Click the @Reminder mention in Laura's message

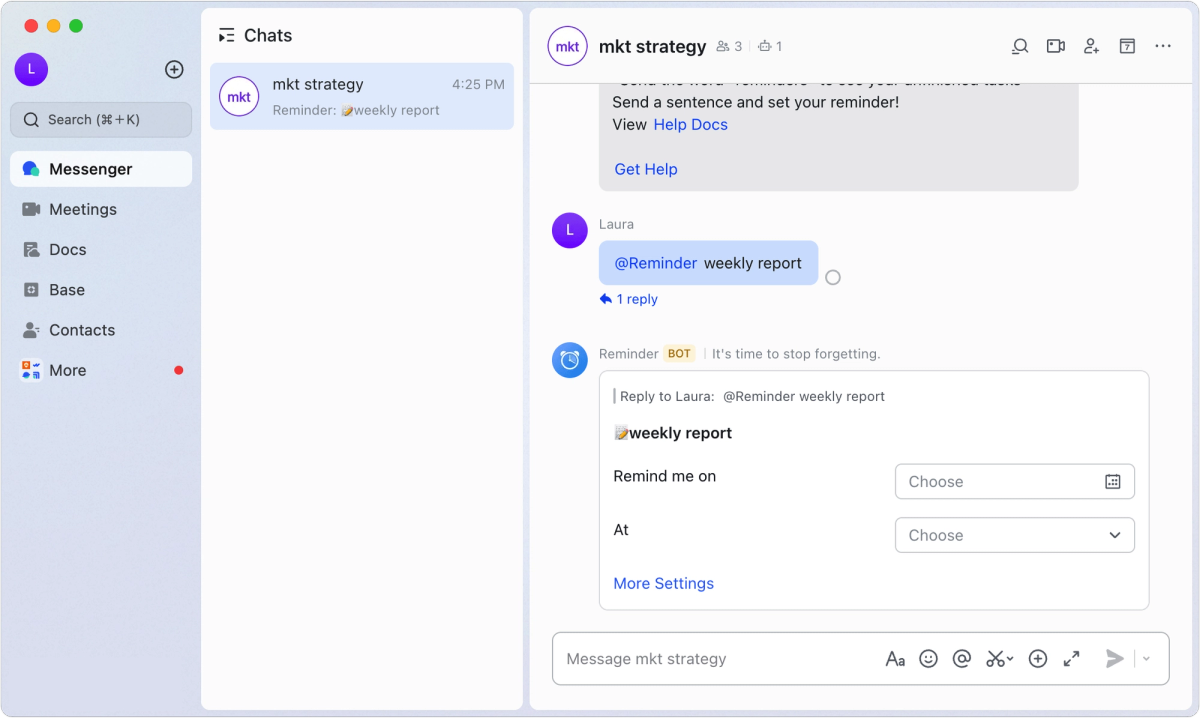pyautogui.click(x=656, y=263)
